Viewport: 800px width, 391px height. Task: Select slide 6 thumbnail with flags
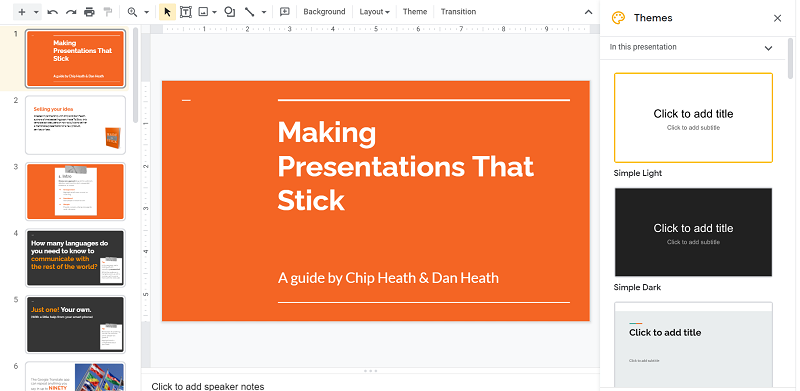[x=76, y=376]
